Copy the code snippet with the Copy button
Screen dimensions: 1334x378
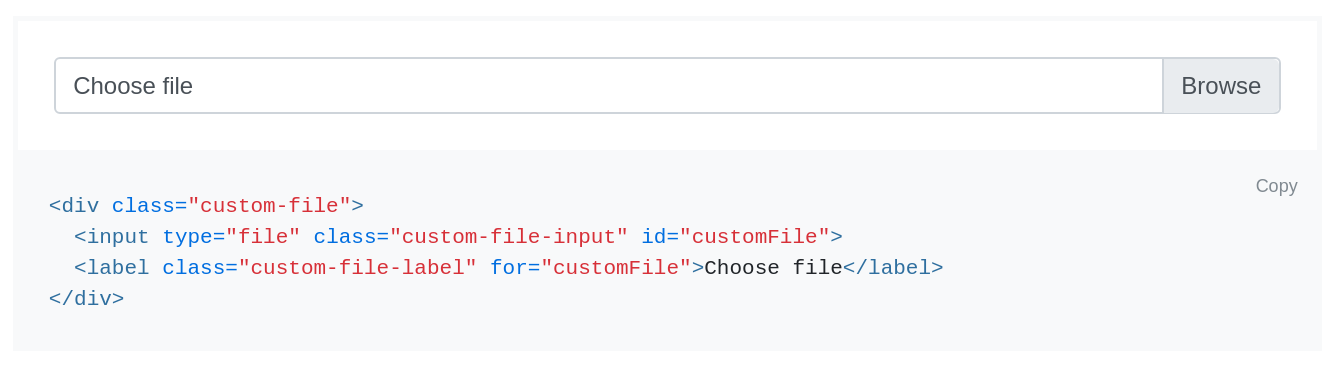click(1276, 186)
